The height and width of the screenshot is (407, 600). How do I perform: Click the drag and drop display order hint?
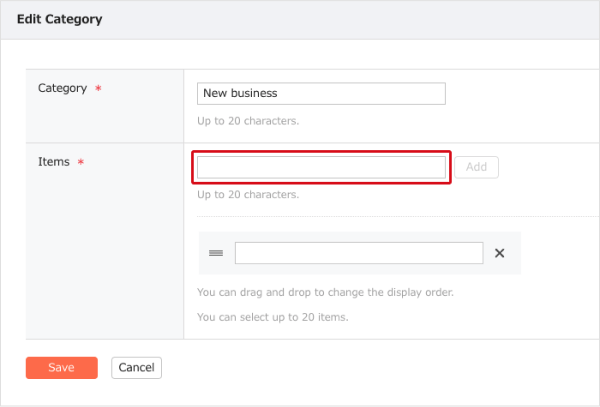325,292
